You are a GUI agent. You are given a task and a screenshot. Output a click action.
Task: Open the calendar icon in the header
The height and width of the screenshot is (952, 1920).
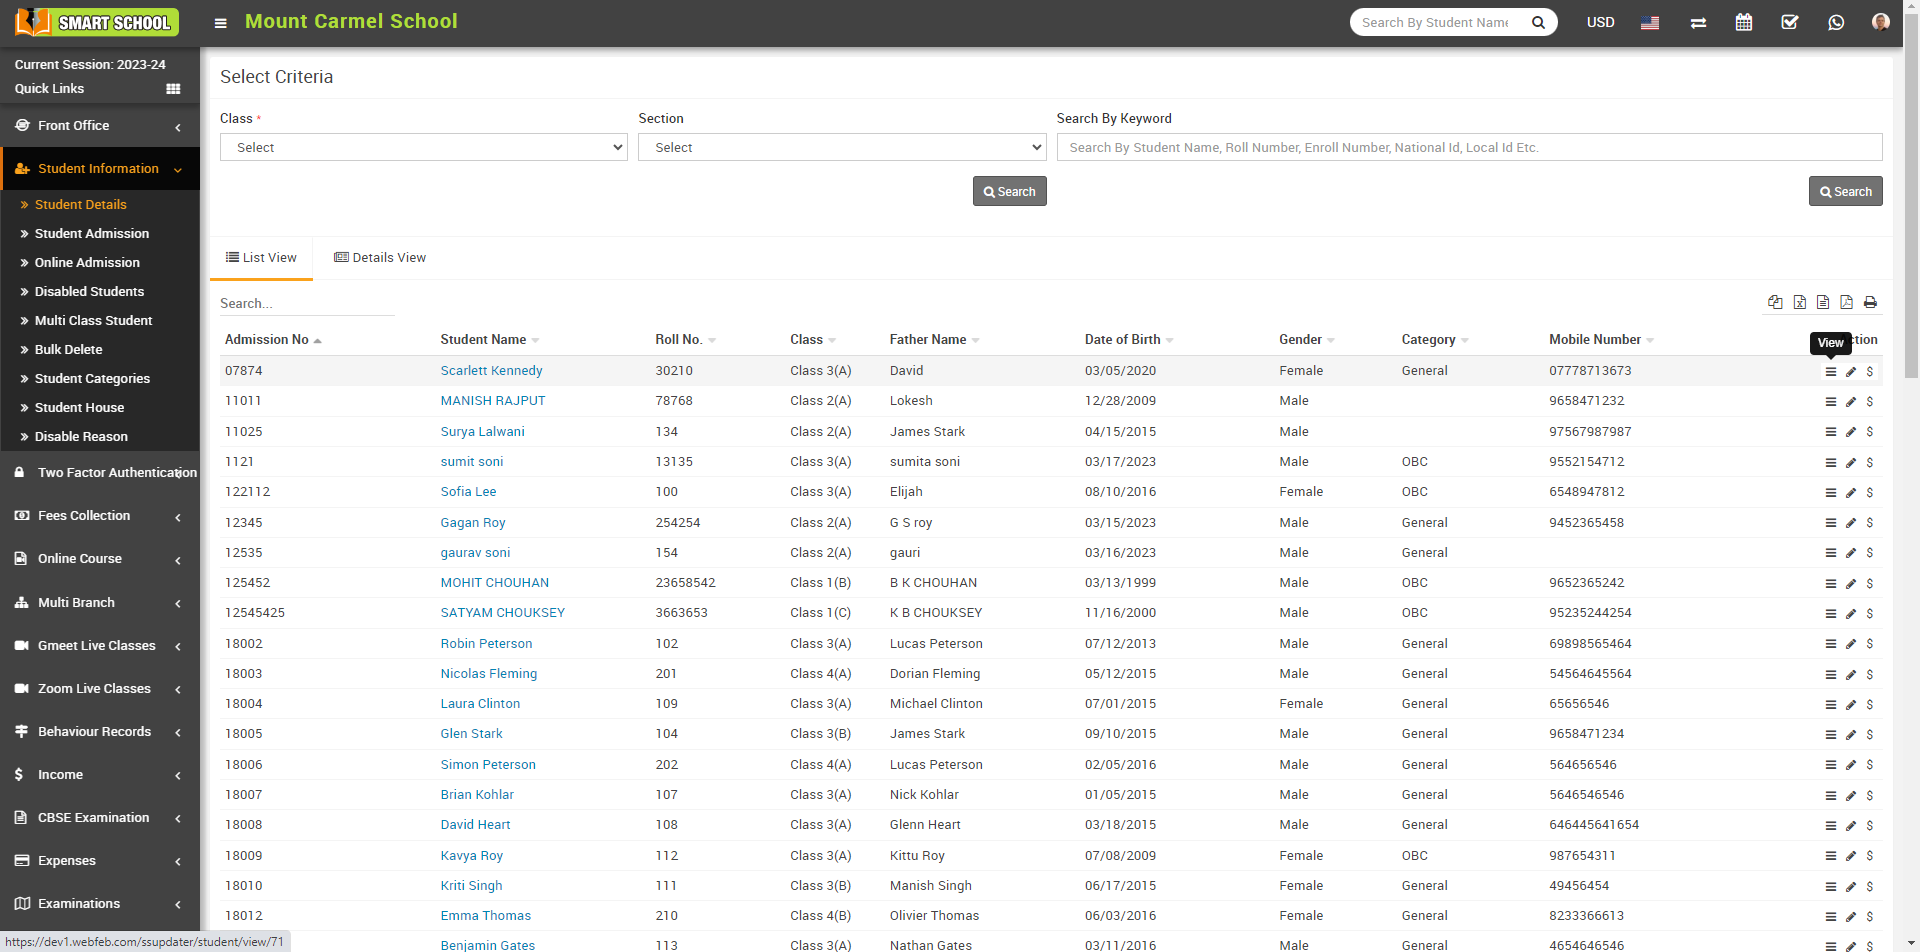[x=1744, y=22]
